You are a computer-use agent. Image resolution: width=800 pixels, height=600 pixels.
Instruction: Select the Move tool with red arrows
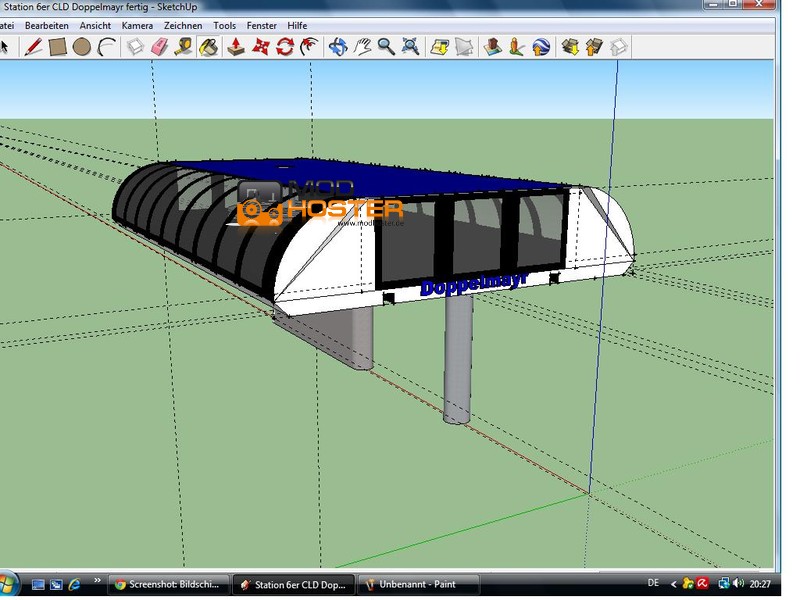coord(260,47)
